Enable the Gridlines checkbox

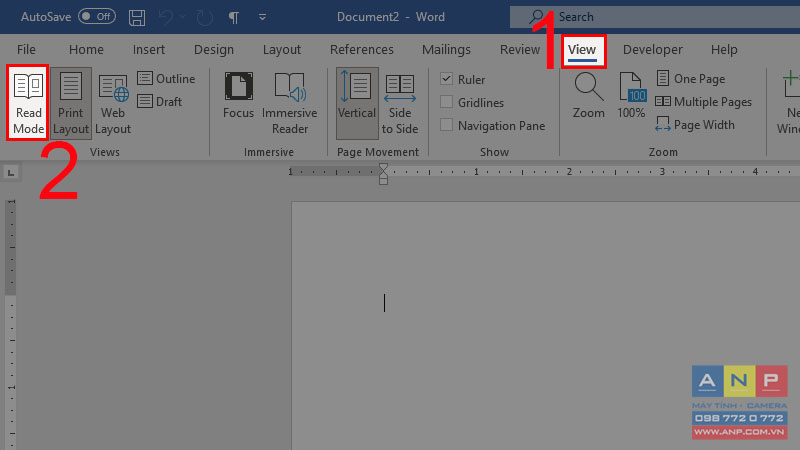[x=446, y=102]
